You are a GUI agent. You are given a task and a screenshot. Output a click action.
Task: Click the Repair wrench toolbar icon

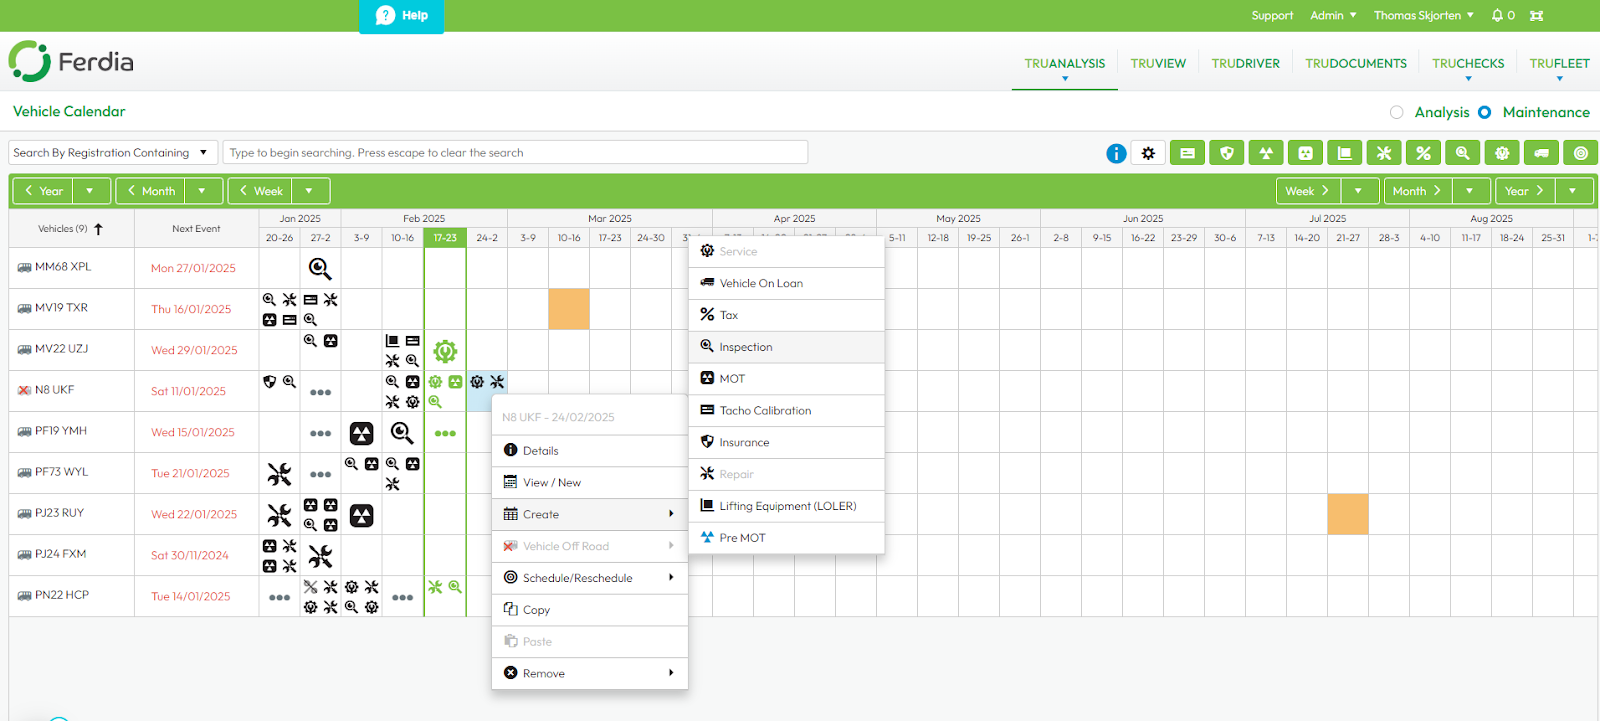(x=1384, y=153)
